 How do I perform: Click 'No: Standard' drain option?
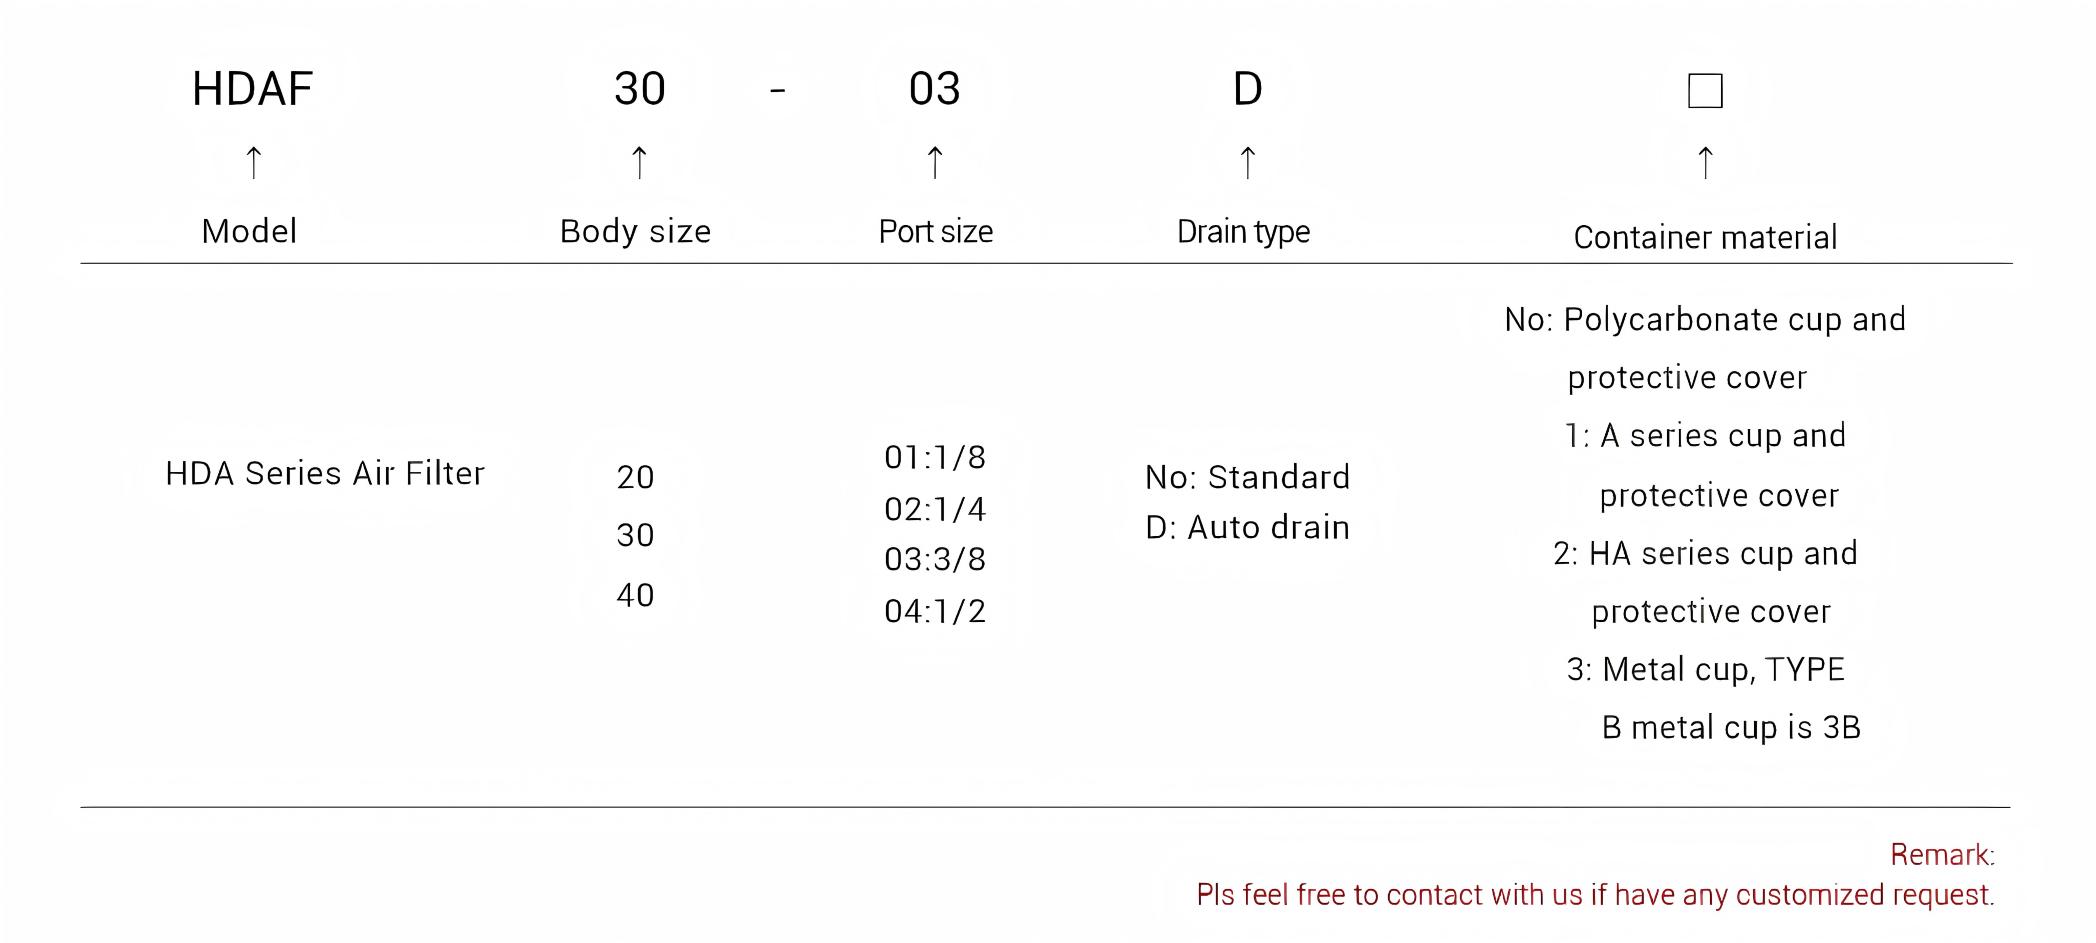pos(1247,477)
